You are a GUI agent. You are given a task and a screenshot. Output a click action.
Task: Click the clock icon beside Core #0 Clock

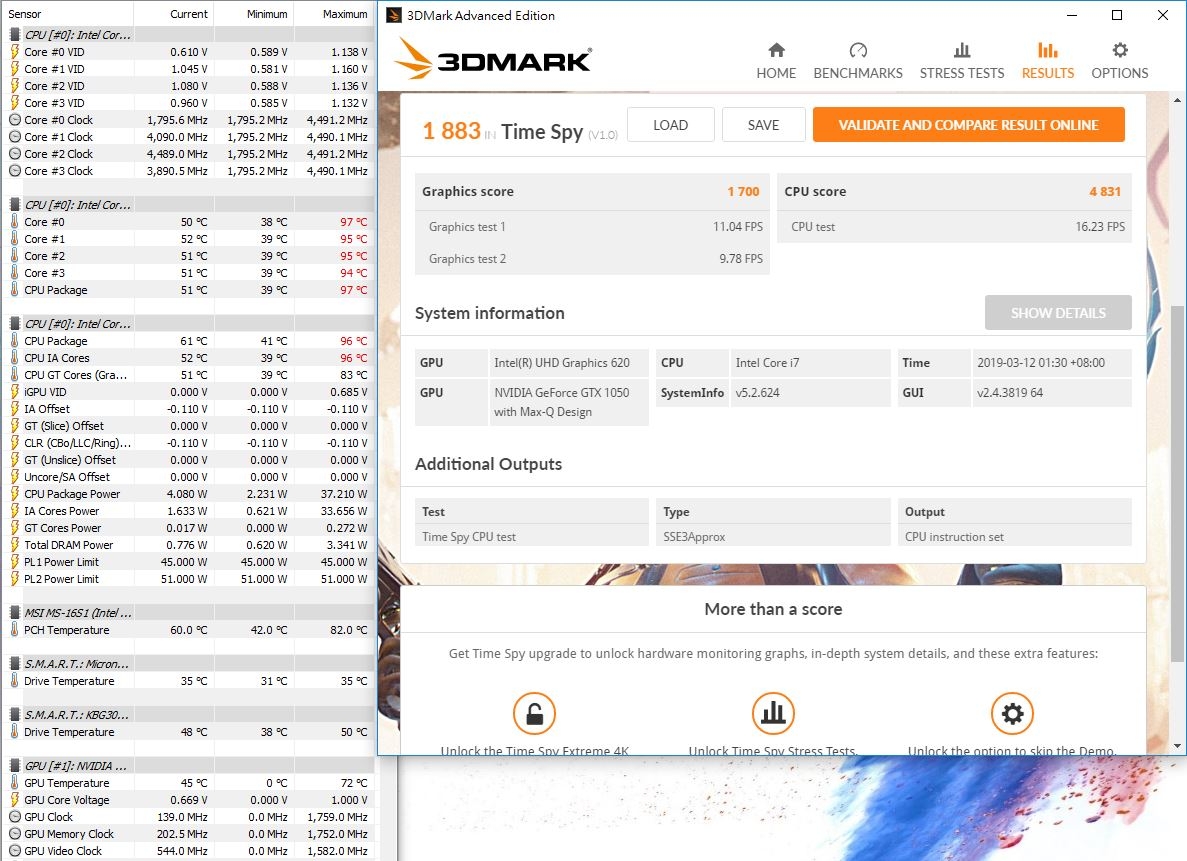pos(14,120)
